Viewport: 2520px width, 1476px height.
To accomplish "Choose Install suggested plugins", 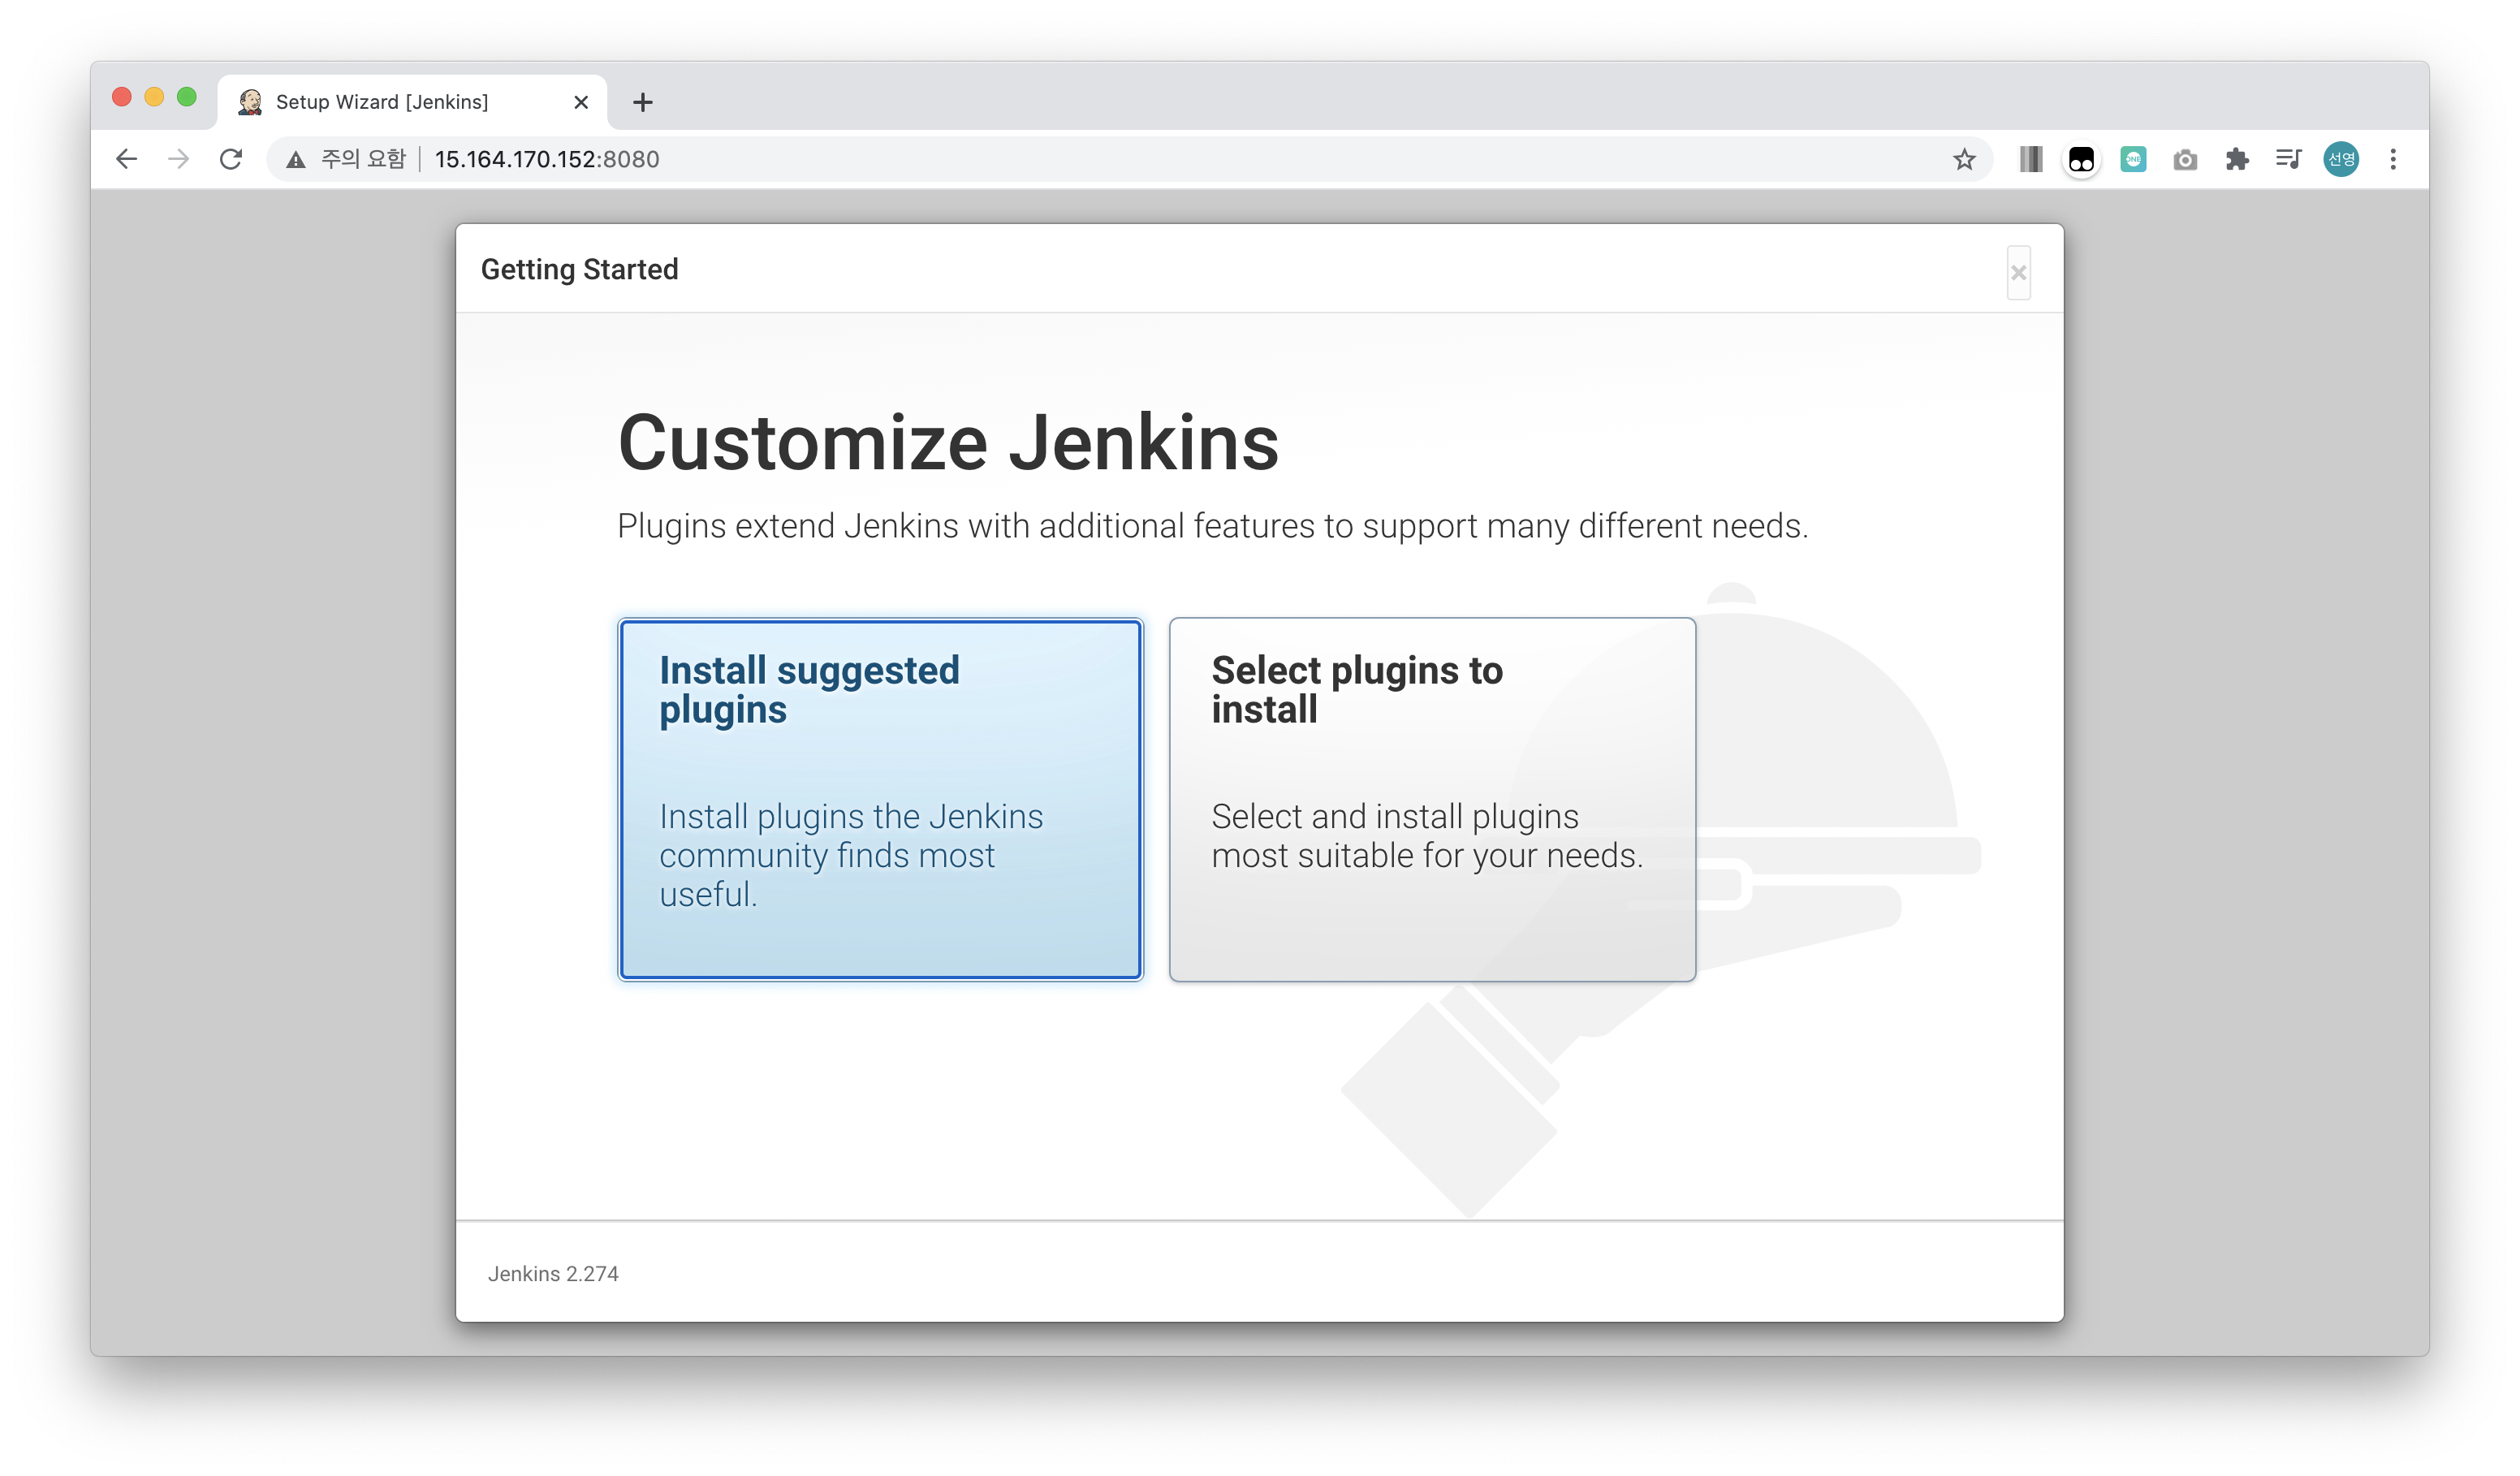I will coord(880,799).
